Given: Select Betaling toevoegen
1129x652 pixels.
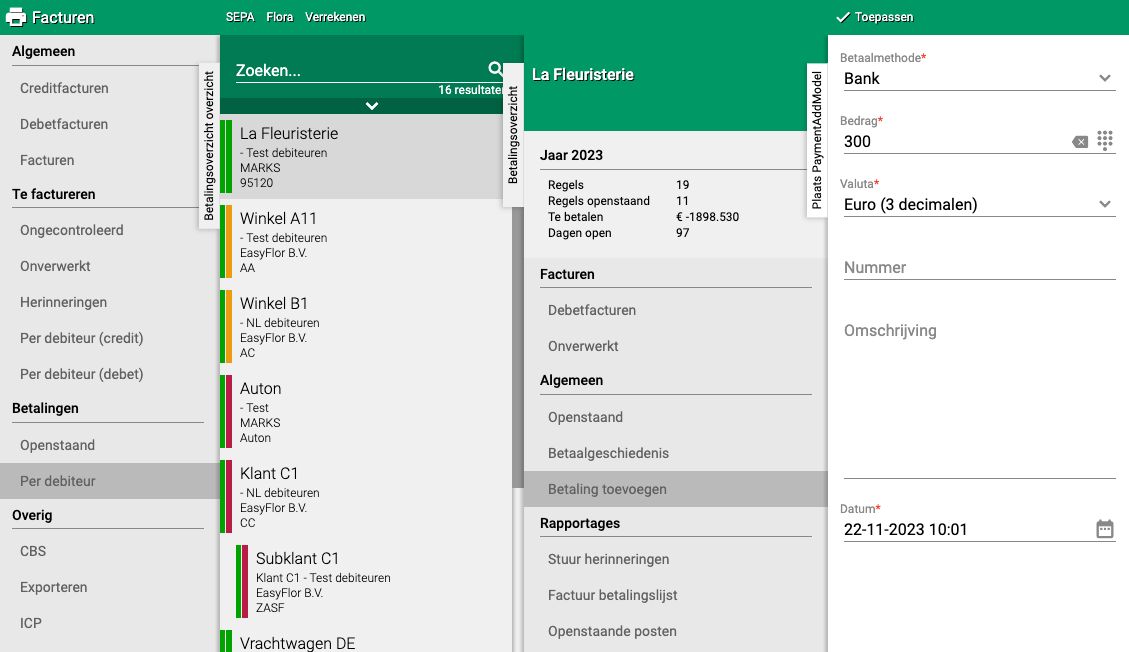Looking at the screenshot, I should click(x=675, y=489).
